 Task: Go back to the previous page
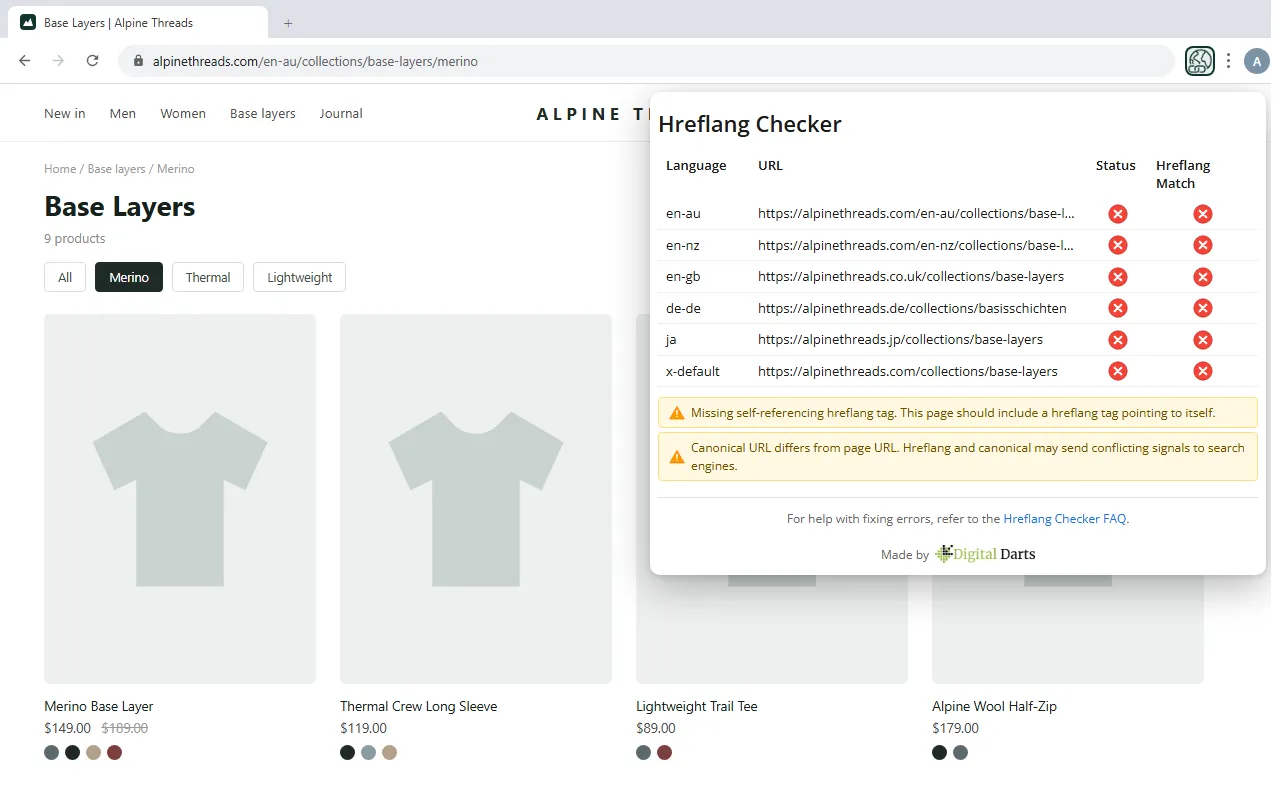[25, 61]
